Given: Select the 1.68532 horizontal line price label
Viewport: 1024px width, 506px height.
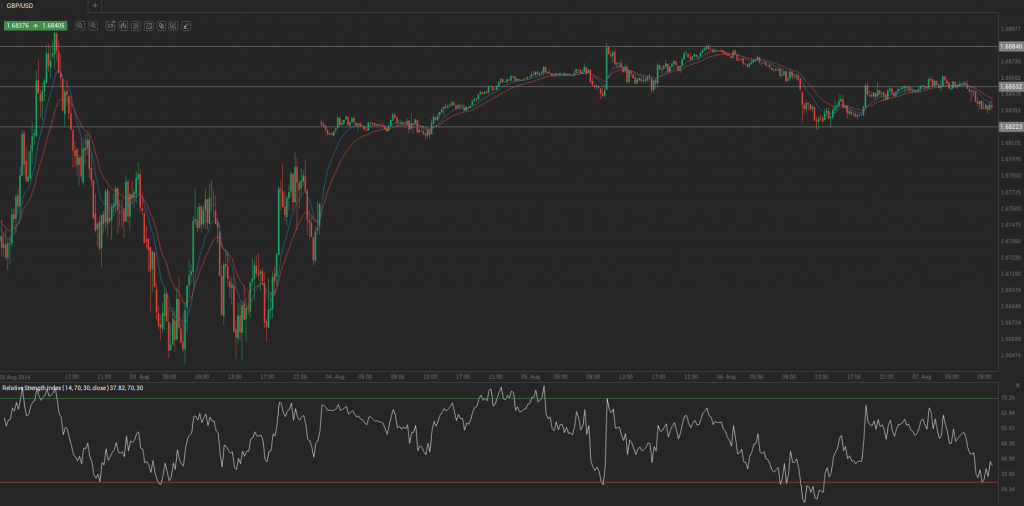Looking at the screenshot, I should [x=1011, y=86].
